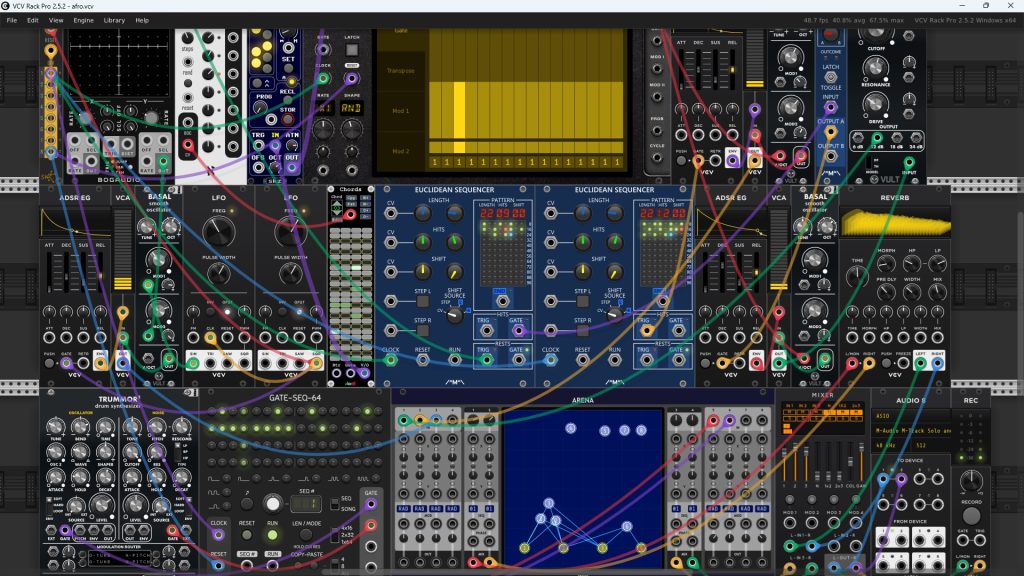The width and height of the screenshot is (1024, 576).
Task: Open the M-Audio M-Track device selector
Action: coord(912,431)
